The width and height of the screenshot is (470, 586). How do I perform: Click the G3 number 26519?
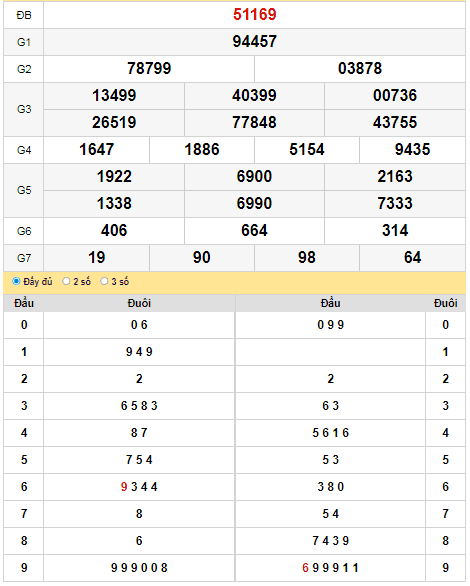click(x=114, y=122)
